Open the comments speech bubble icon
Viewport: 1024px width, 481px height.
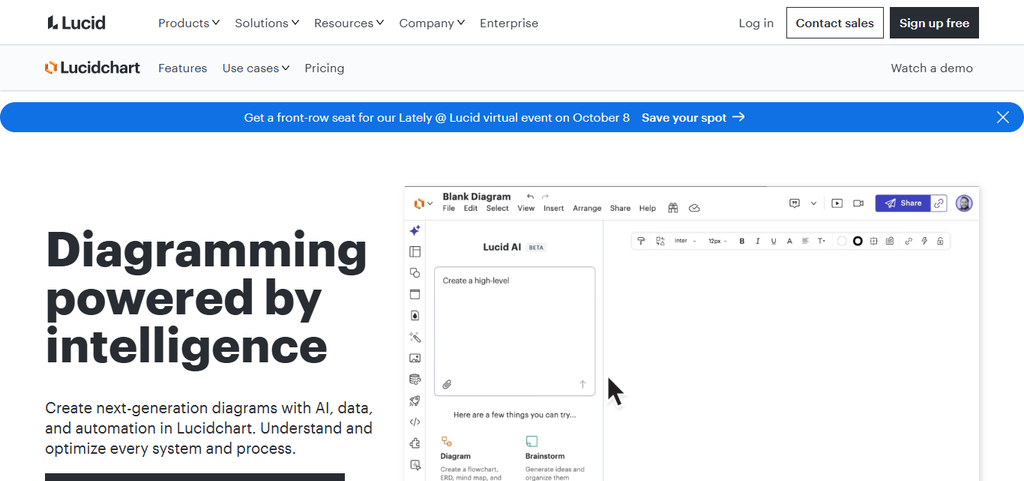pyautogui.click(x=795, y=204)
